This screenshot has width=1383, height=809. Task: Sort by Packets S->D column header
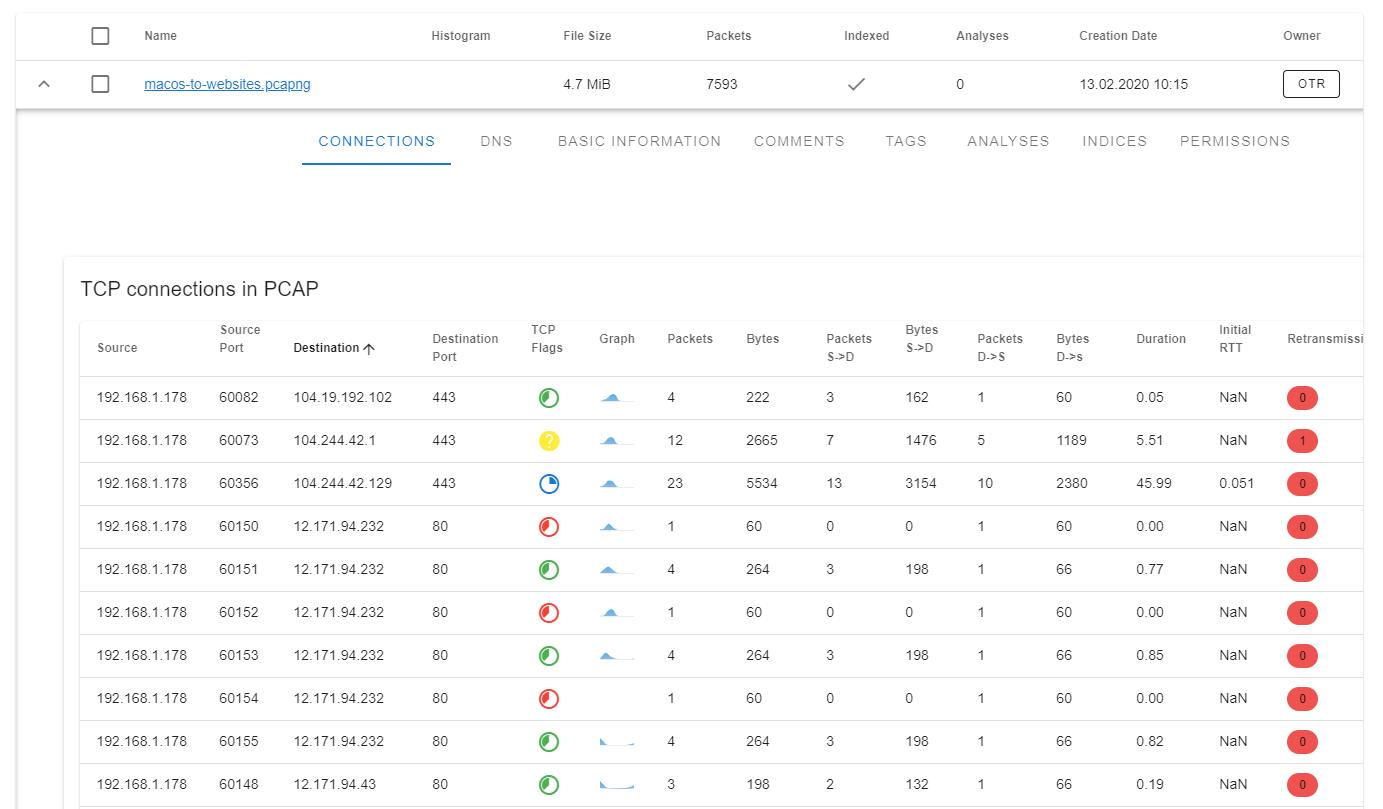849,348
